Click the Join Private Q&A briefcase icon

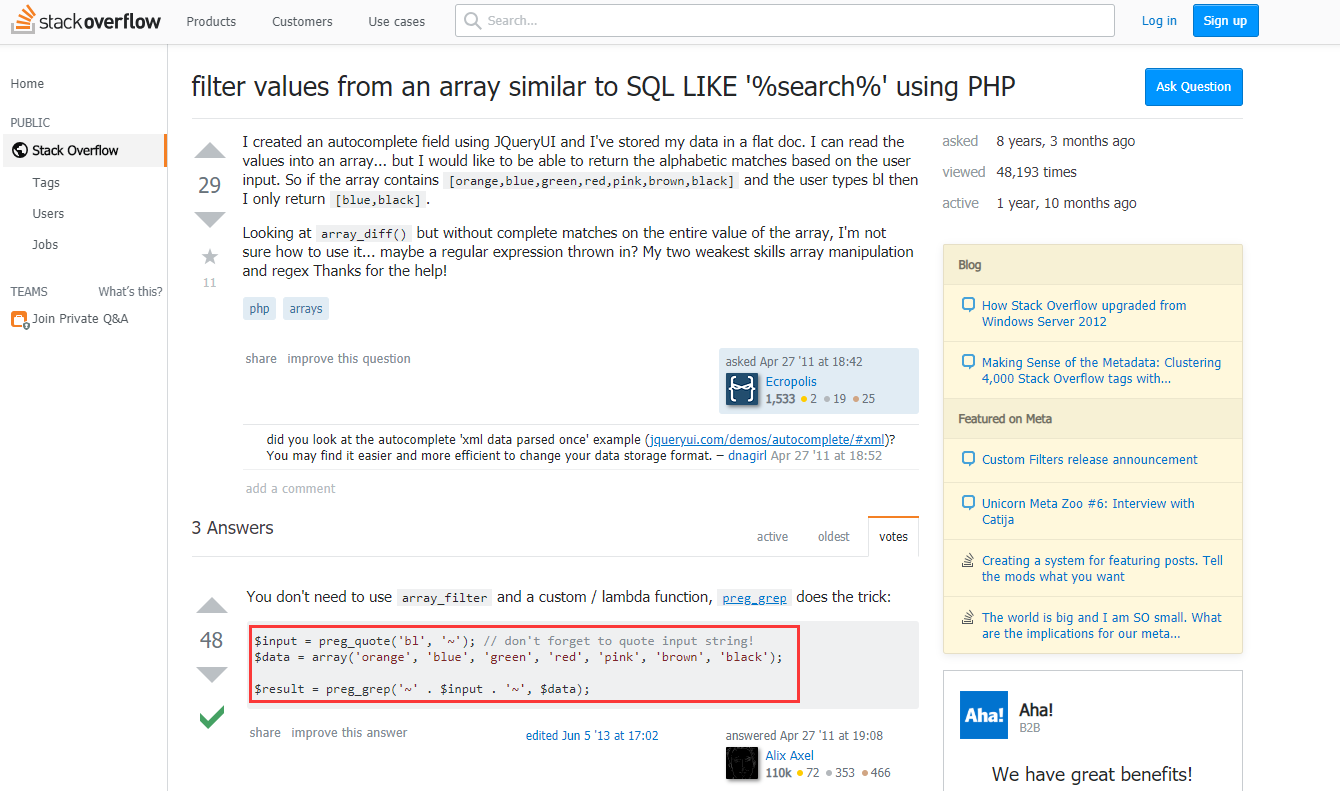(x=19, y=319)
